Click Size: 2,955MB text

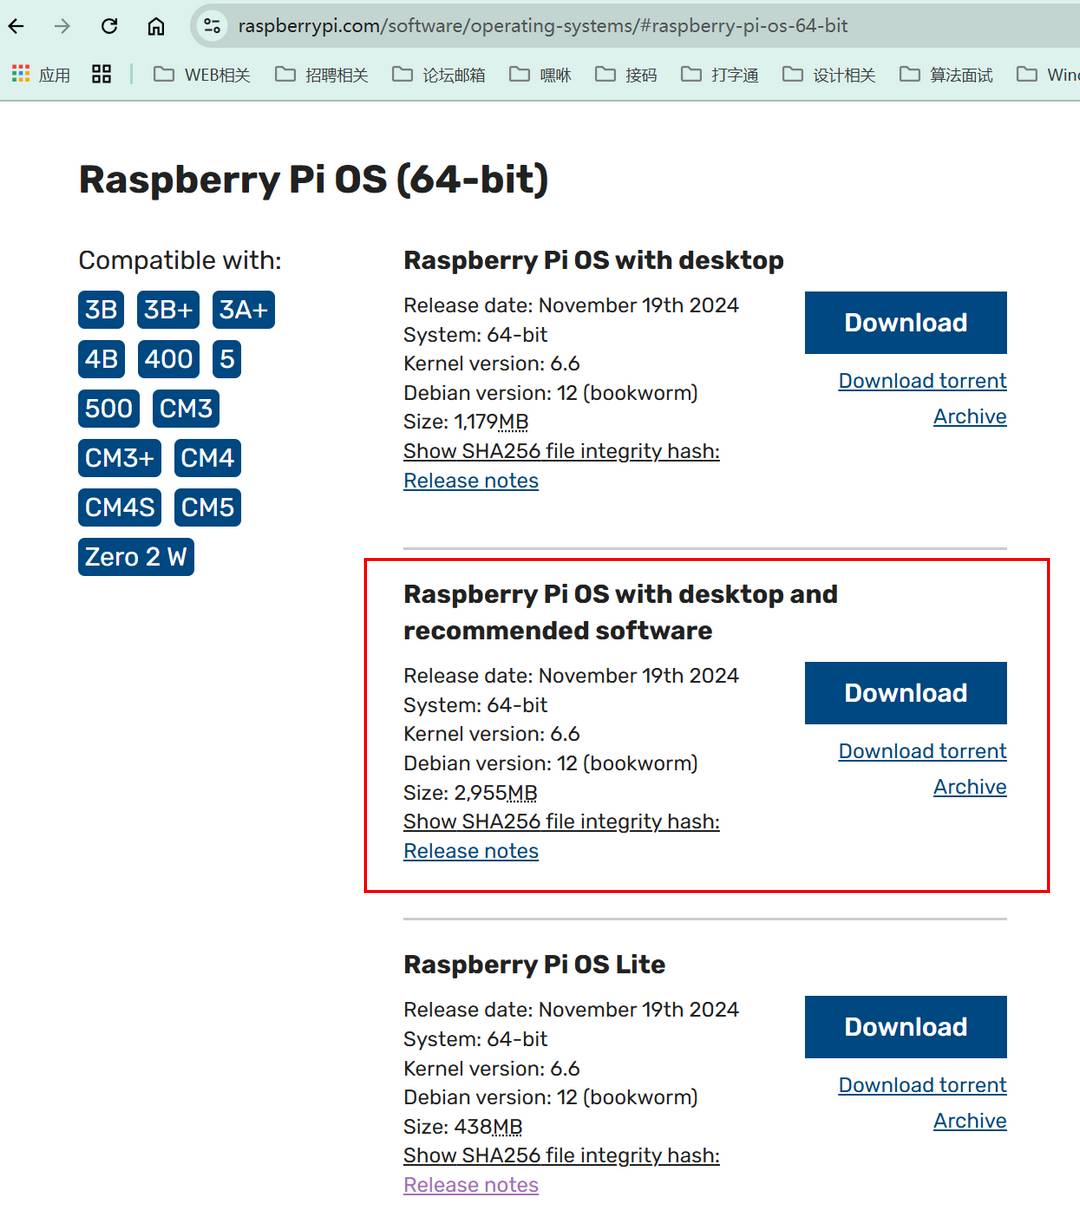(470, 793)
